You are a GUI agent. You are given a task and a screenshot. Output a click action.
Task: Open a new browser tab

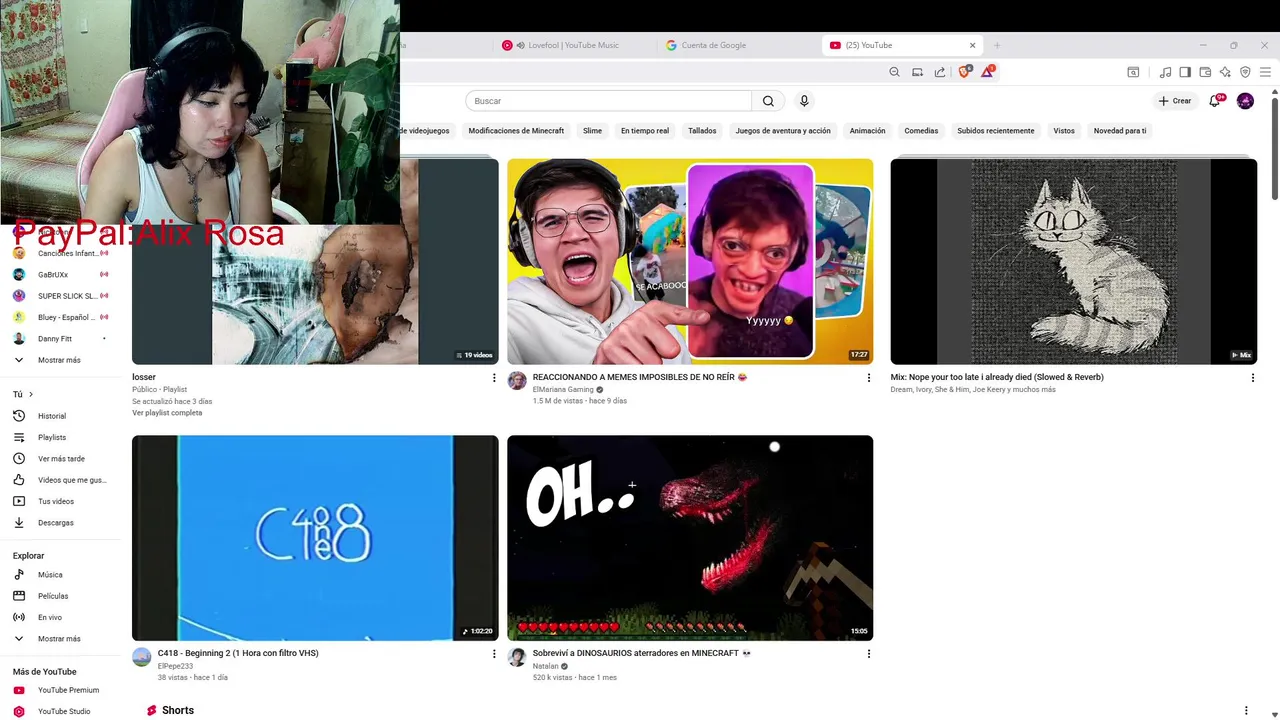(x=997, y=45)
